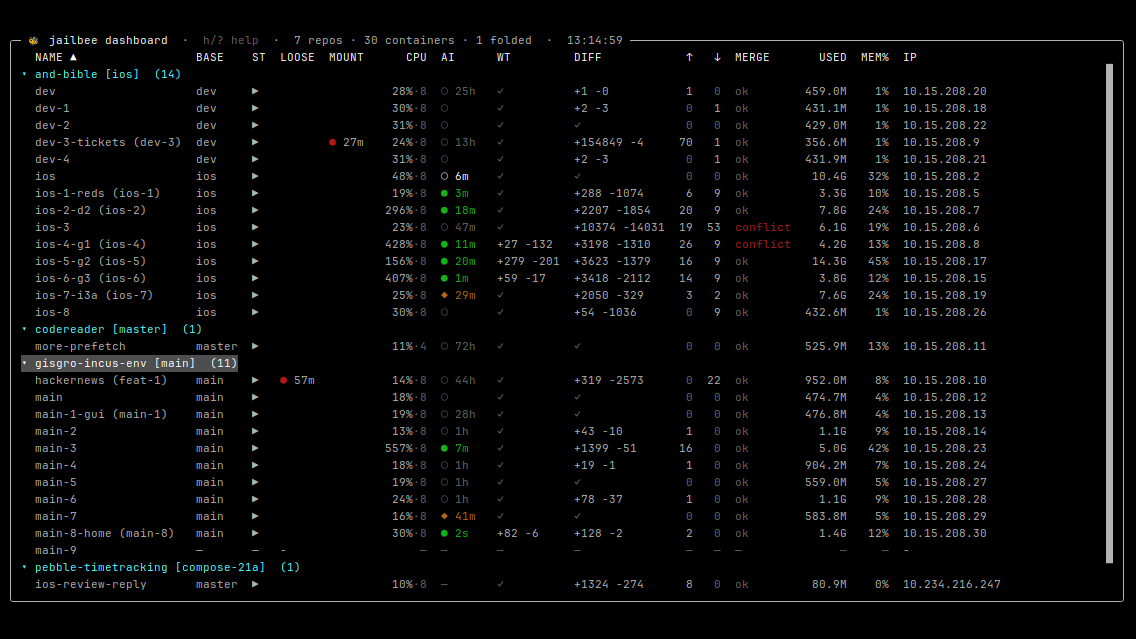The image size is (1136, 639).
Task: Open the h/? help hint
Action: (x=230, y=41)
